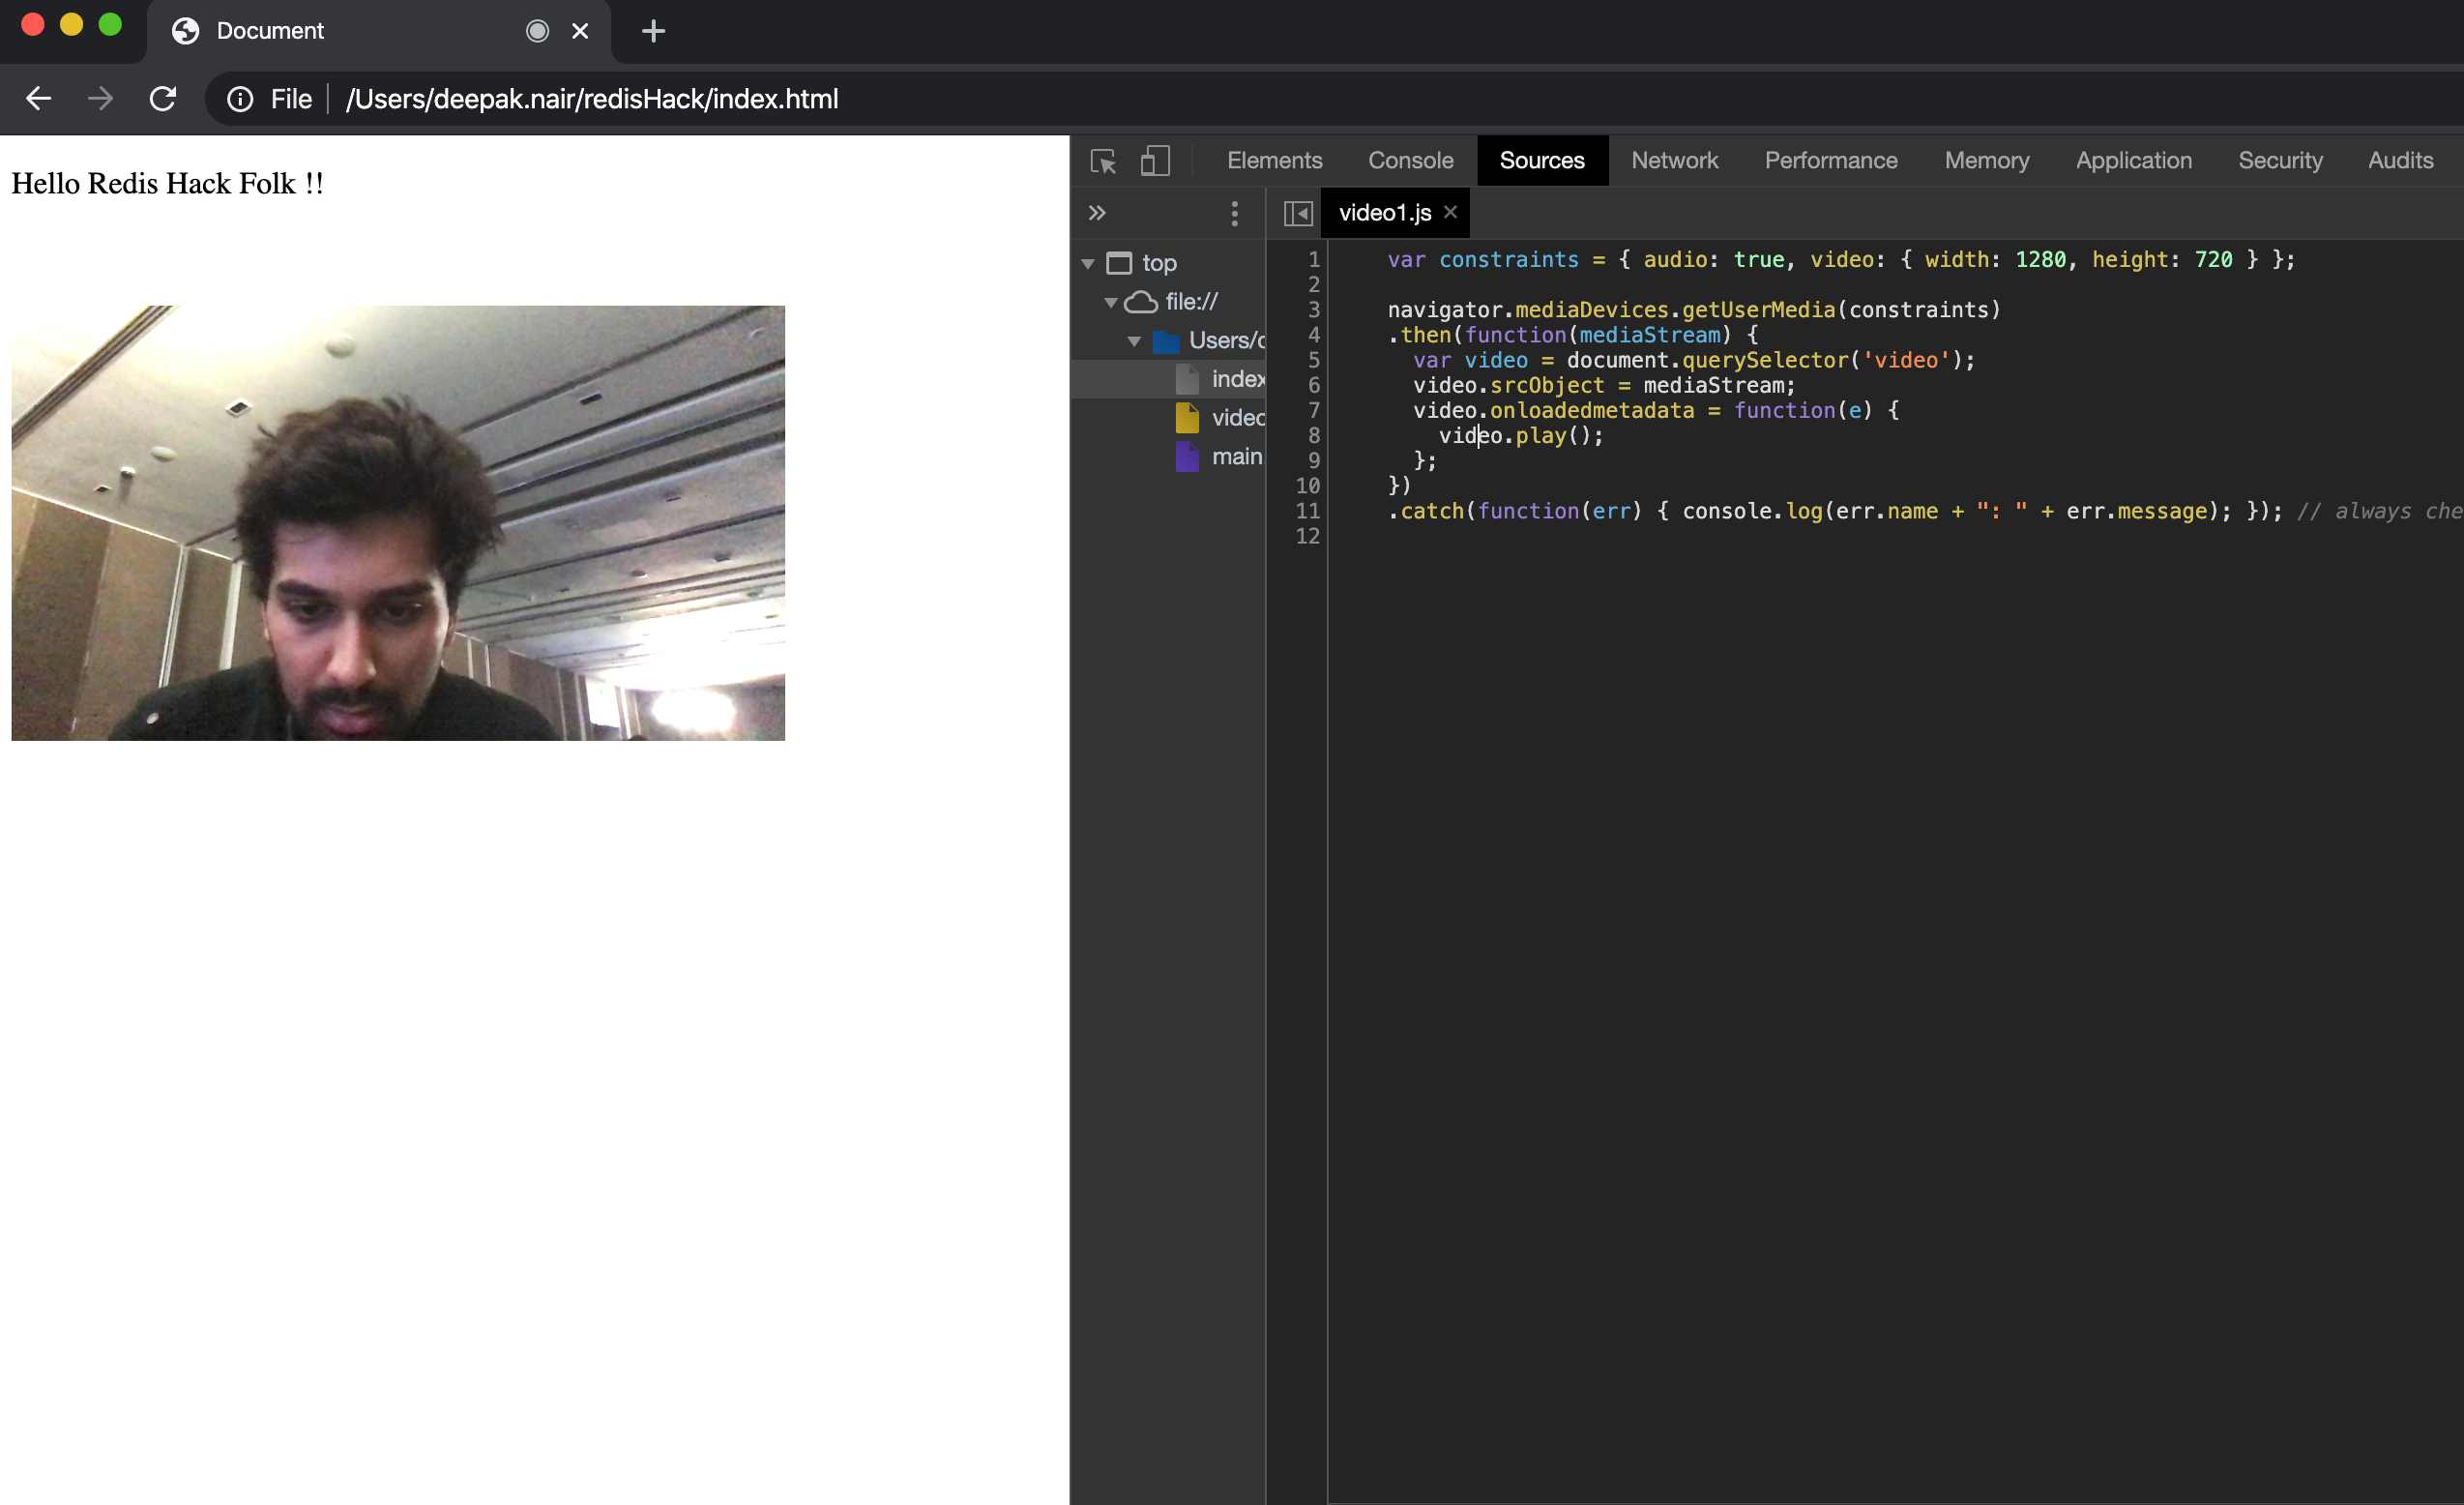This screenshot has width=2464, height=1505.
Task: Open the three-dot navigator options menu
Action: (1235, 213)
